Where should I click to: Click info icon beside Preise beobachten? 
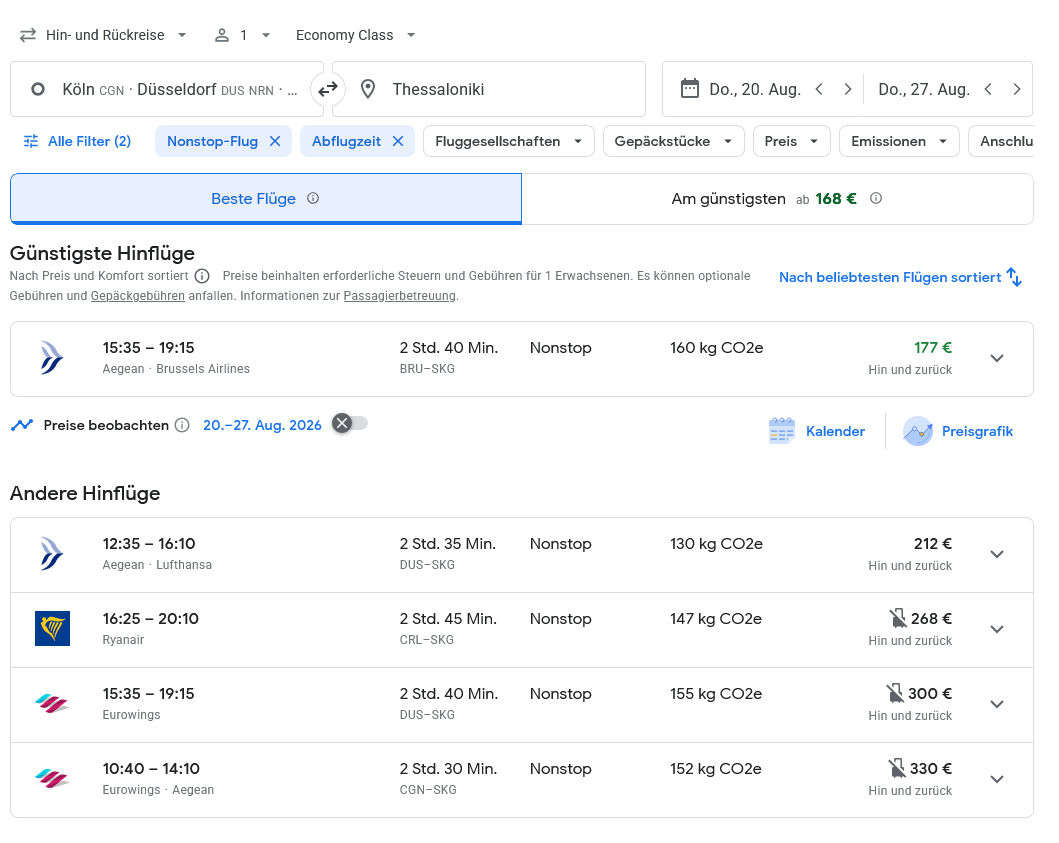182,425
